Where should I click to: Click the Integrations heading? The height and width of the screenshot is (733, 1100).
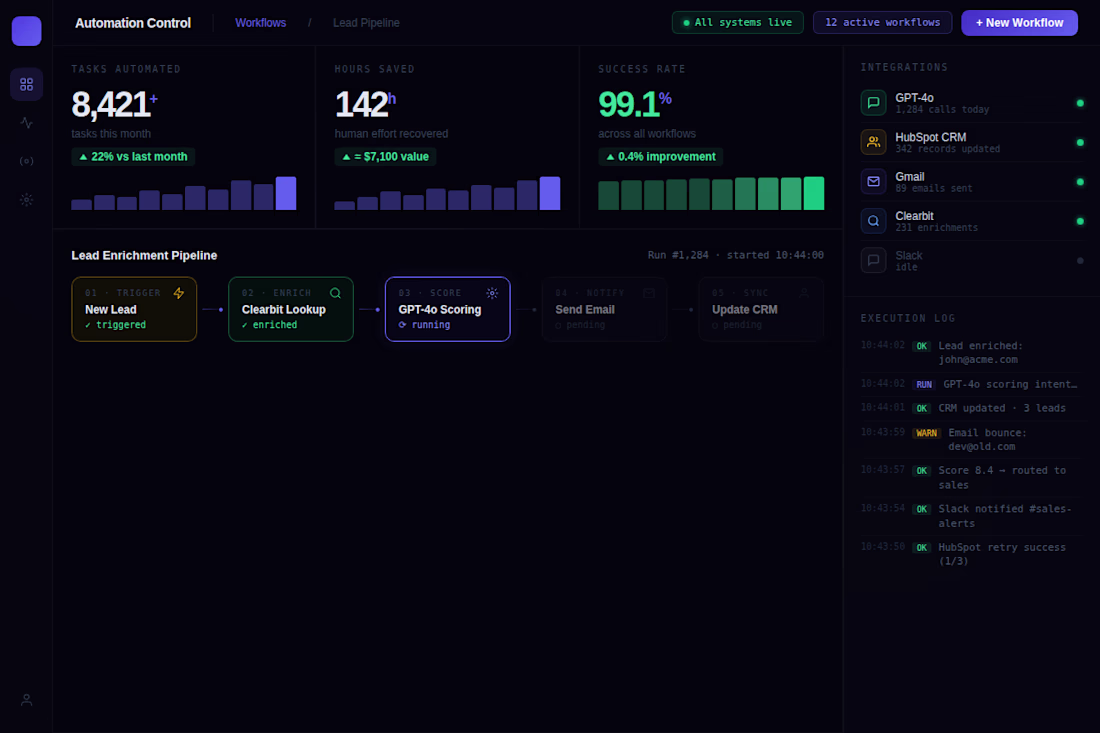(x=904, y=67)
